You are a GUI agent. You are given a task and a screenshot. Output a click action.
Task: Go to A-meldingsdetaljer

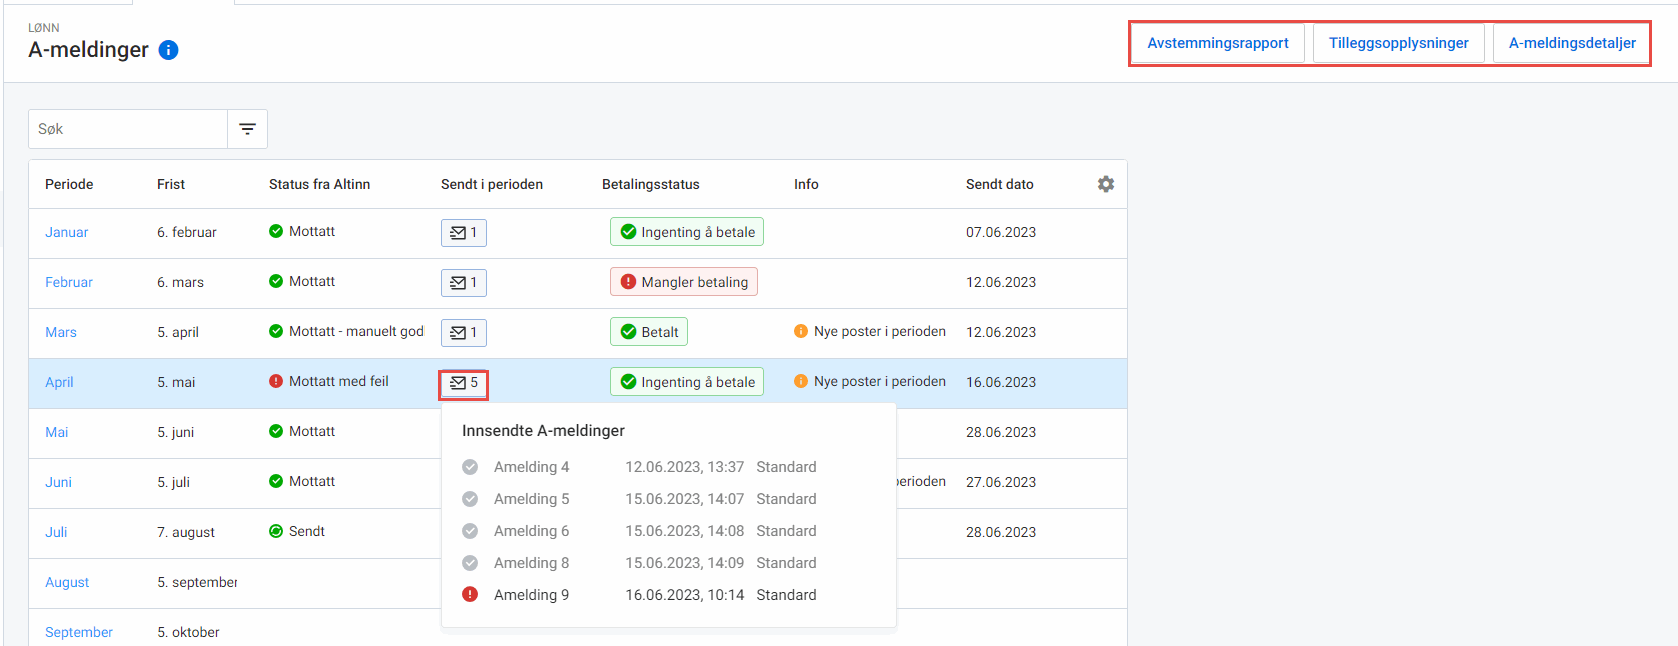(x=1572, y=43)
